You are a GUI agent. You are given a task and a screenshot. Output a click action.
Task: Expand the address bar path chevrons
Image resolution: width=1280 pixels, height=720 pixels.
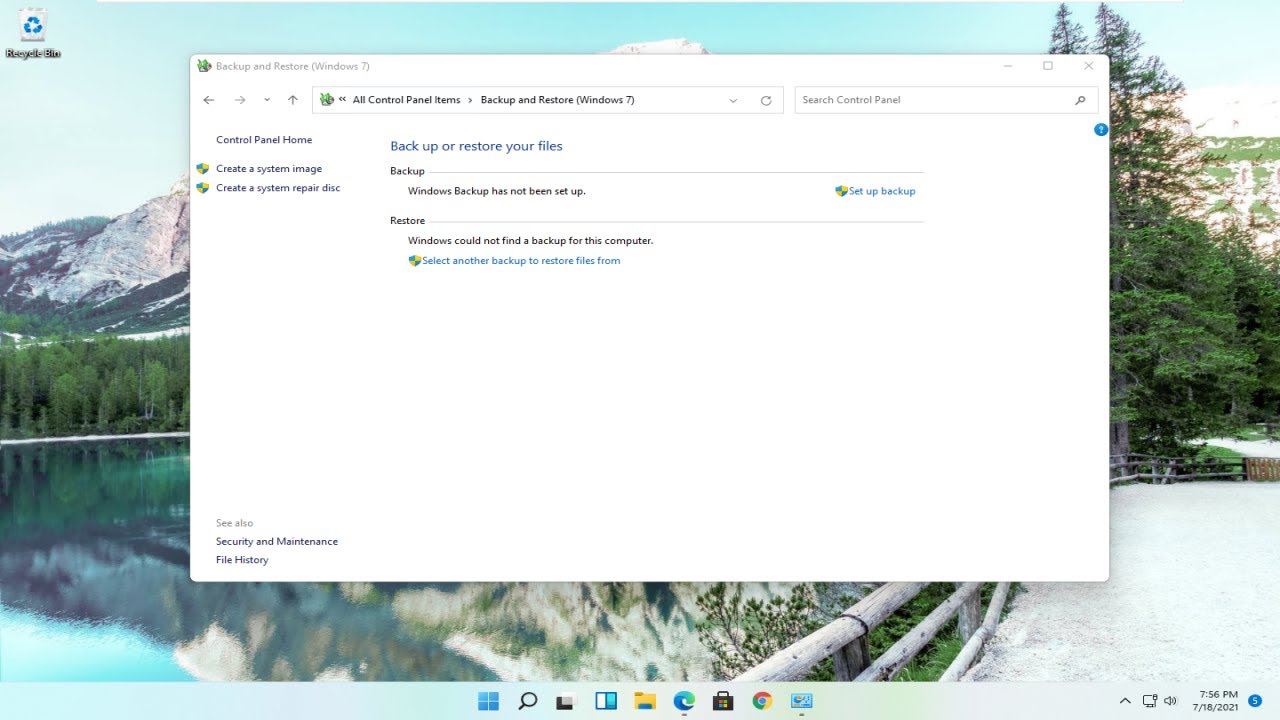[343, 100]
